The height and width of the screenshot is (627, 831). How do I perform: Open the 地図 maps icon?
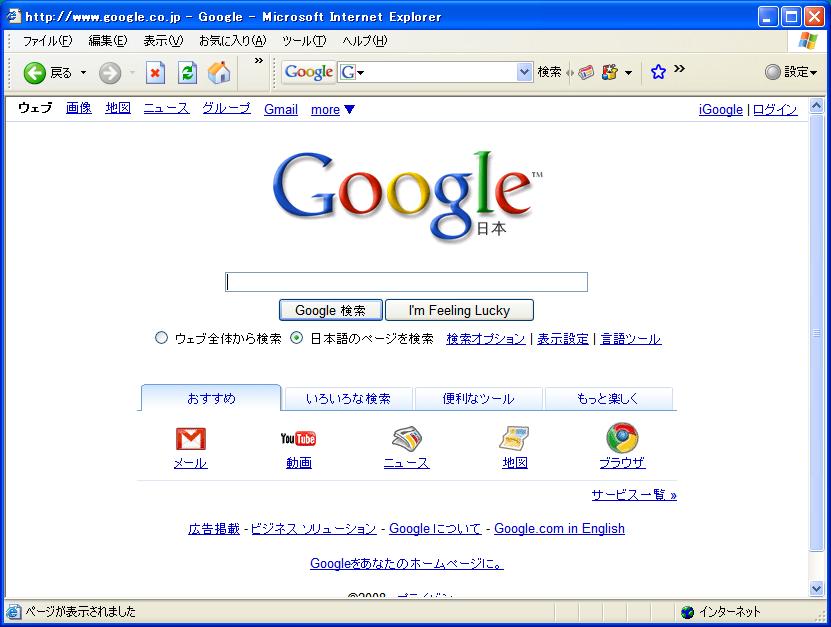pyautogui.click(x=514, y=439)
